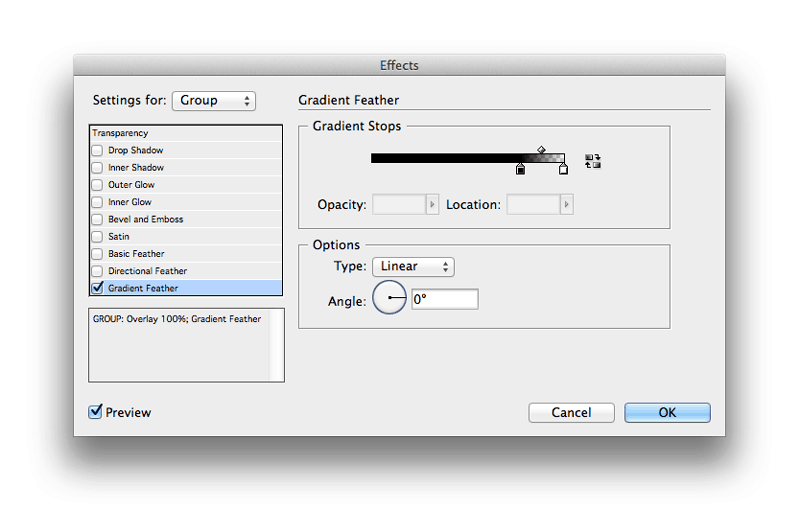This screenshot has width=800, height=510.
Task: Click the gradient midpoint diamond
Action: 541,150
